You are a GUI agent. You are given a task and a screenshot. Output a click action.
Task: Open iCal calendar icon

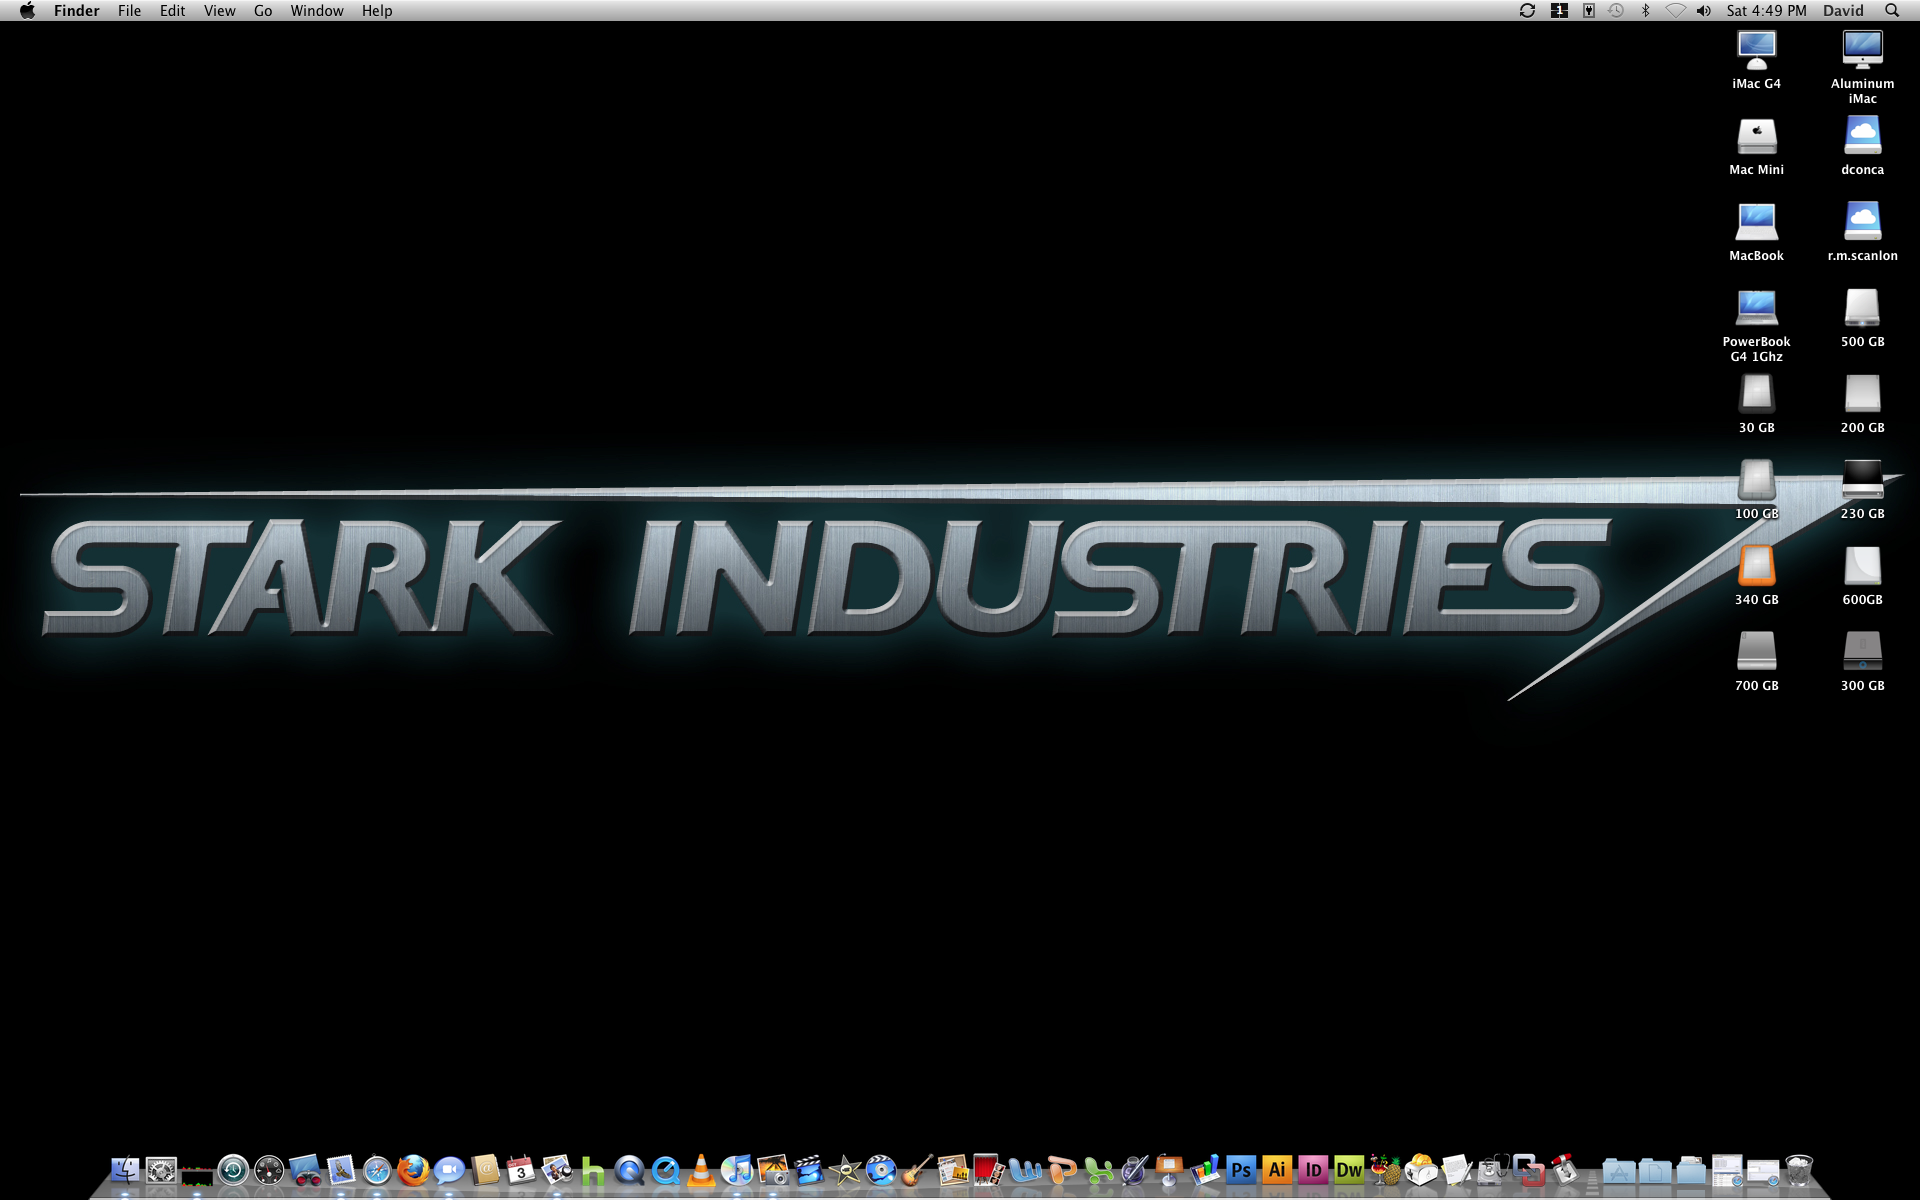click(x=521, y=1169)
